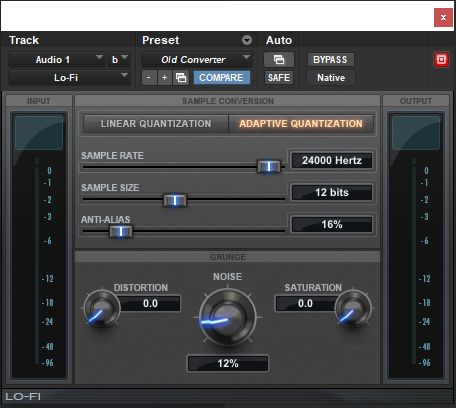Click the 12 bits sample size field
The image size is (456, 408).
[x=332, y=192]
